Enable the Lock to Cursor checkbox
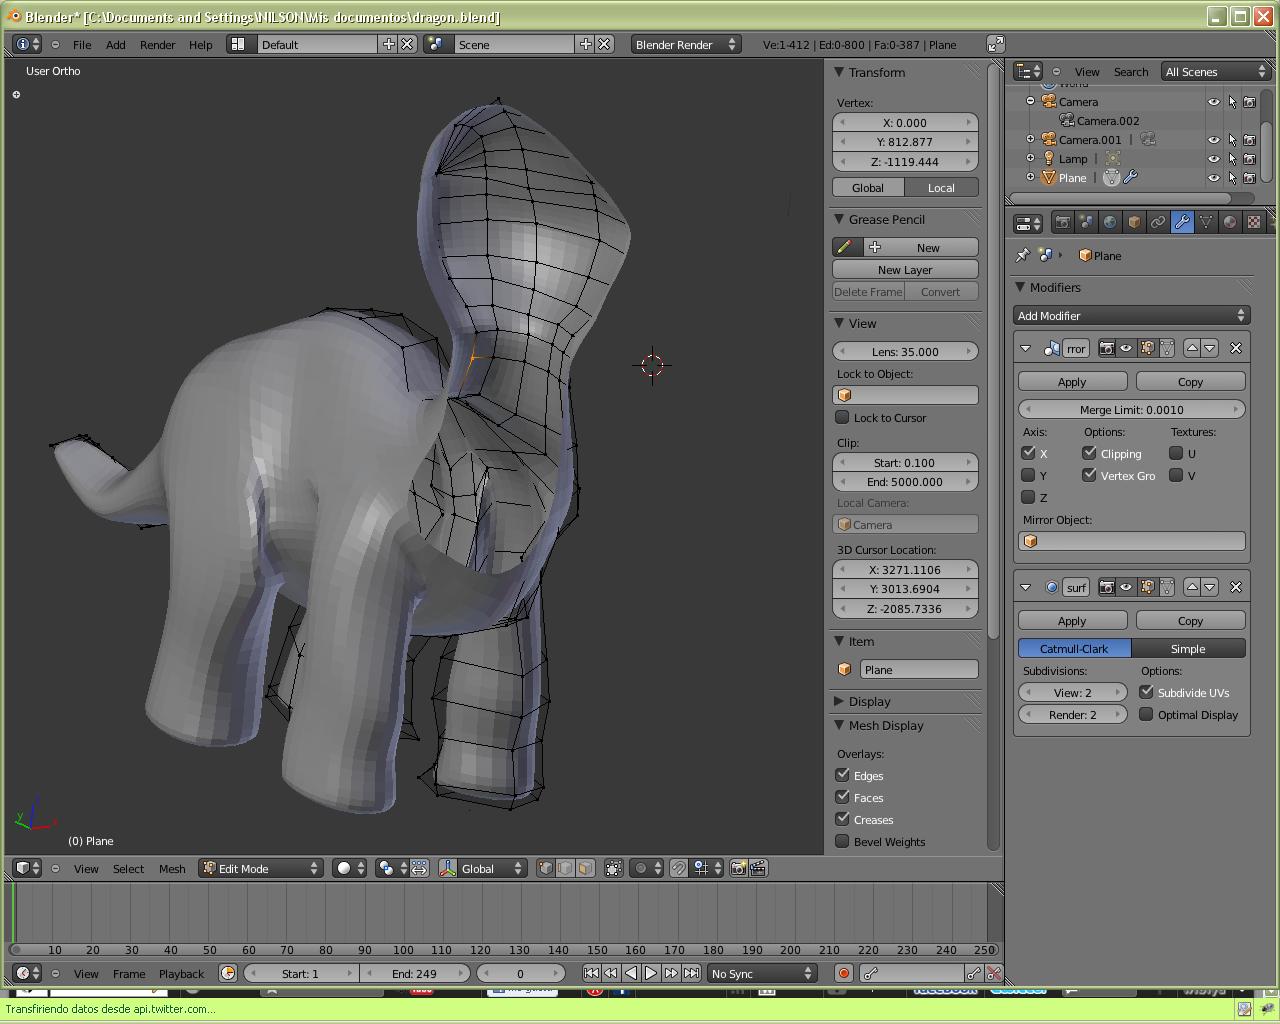1280x1024 pixels. pos(843,418)
